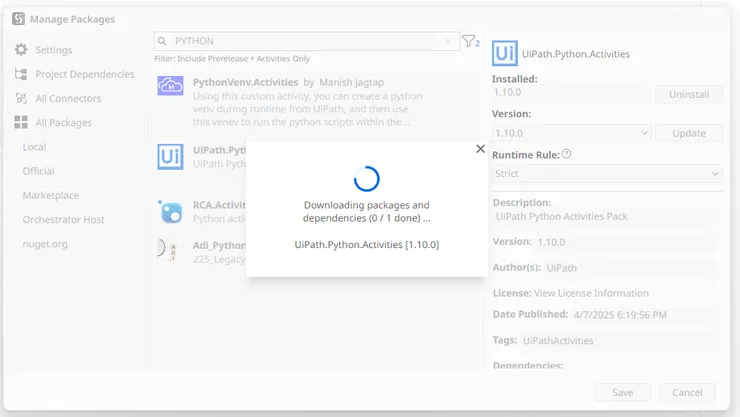Viewport: 740px width, 417px height.
Task: Click the search magnifier icon
Action: pyautogui.click(x=162, y=41)
